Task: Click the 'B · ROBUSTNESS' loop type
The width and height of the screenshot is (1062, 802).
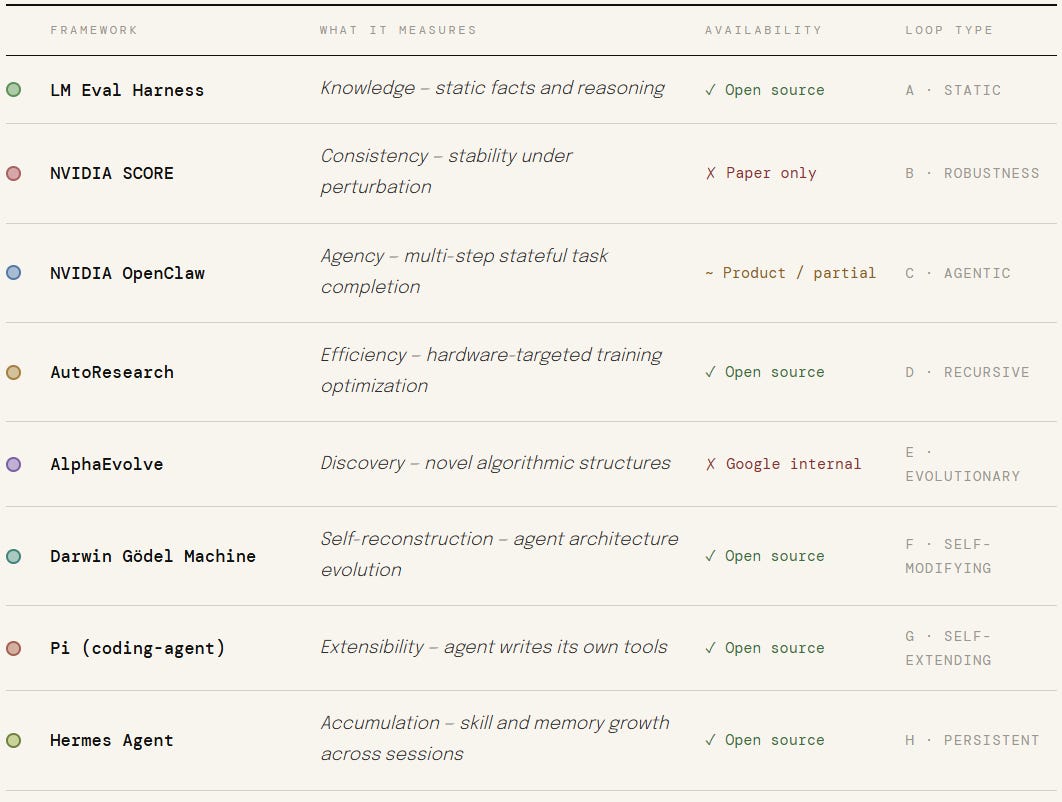Action: coord(972,173)
